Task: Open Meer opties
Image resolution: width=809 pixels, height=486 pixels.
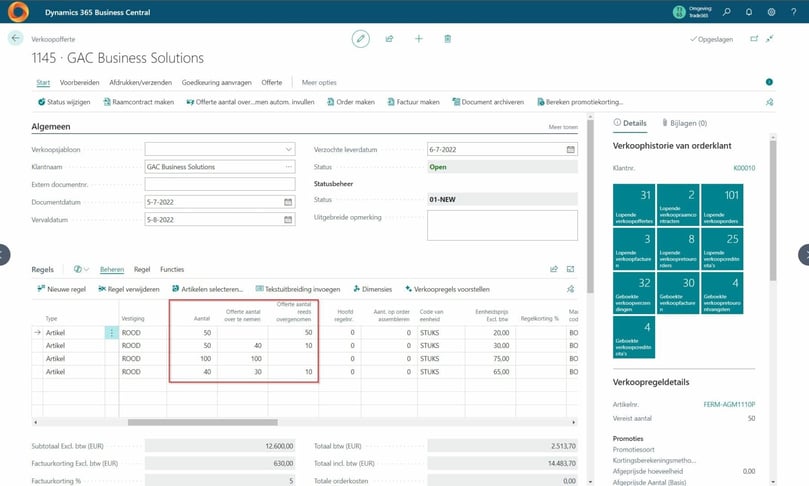Action: tap(319, 83)
